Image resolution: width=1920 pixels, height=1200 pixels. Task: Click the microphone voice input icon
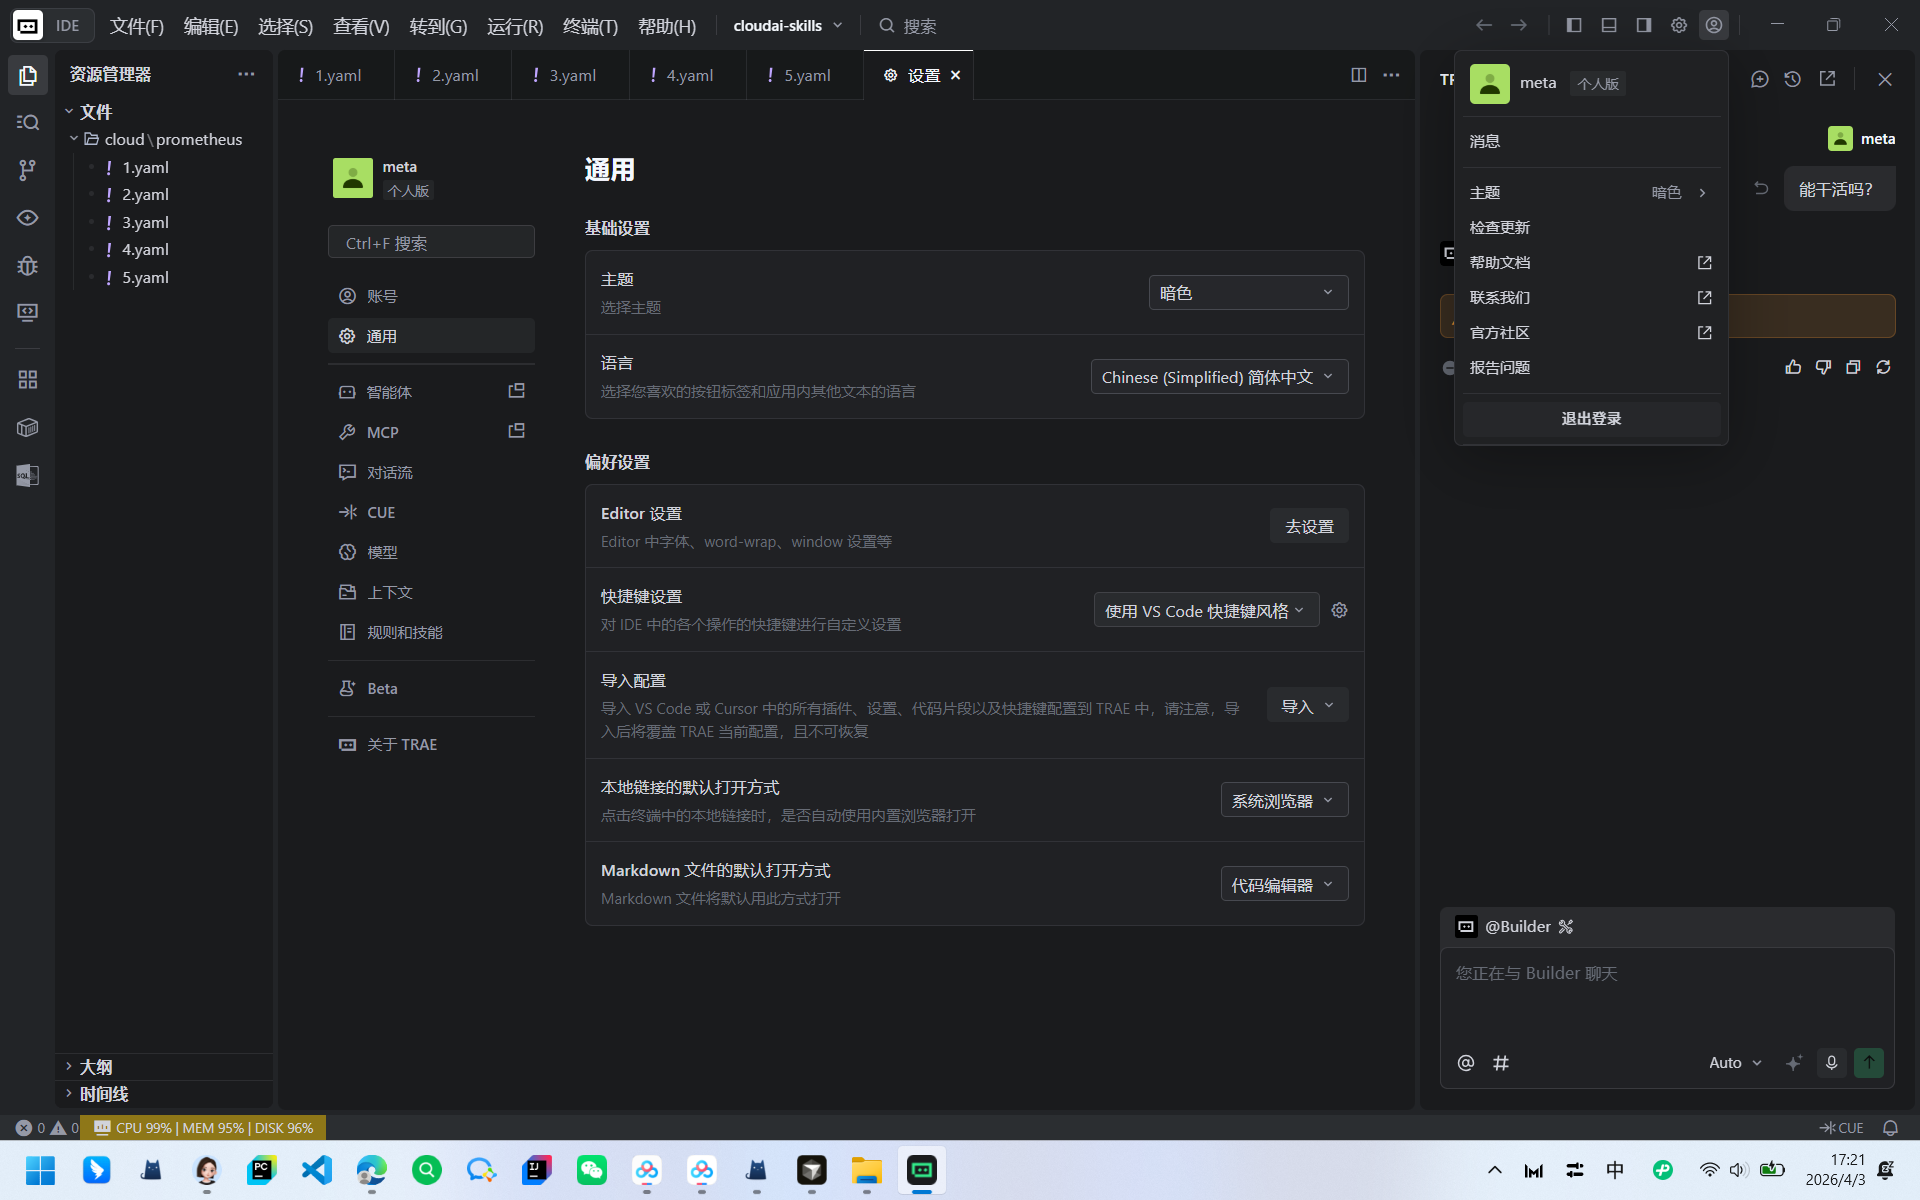click(1831, 1062)
